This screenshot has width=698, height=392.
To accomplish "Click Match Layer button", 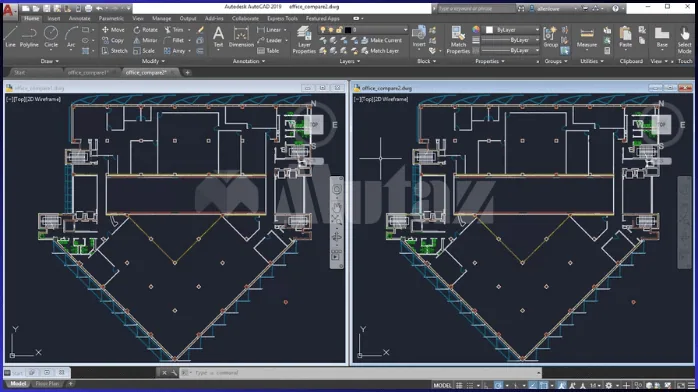I will click(380, 51).
